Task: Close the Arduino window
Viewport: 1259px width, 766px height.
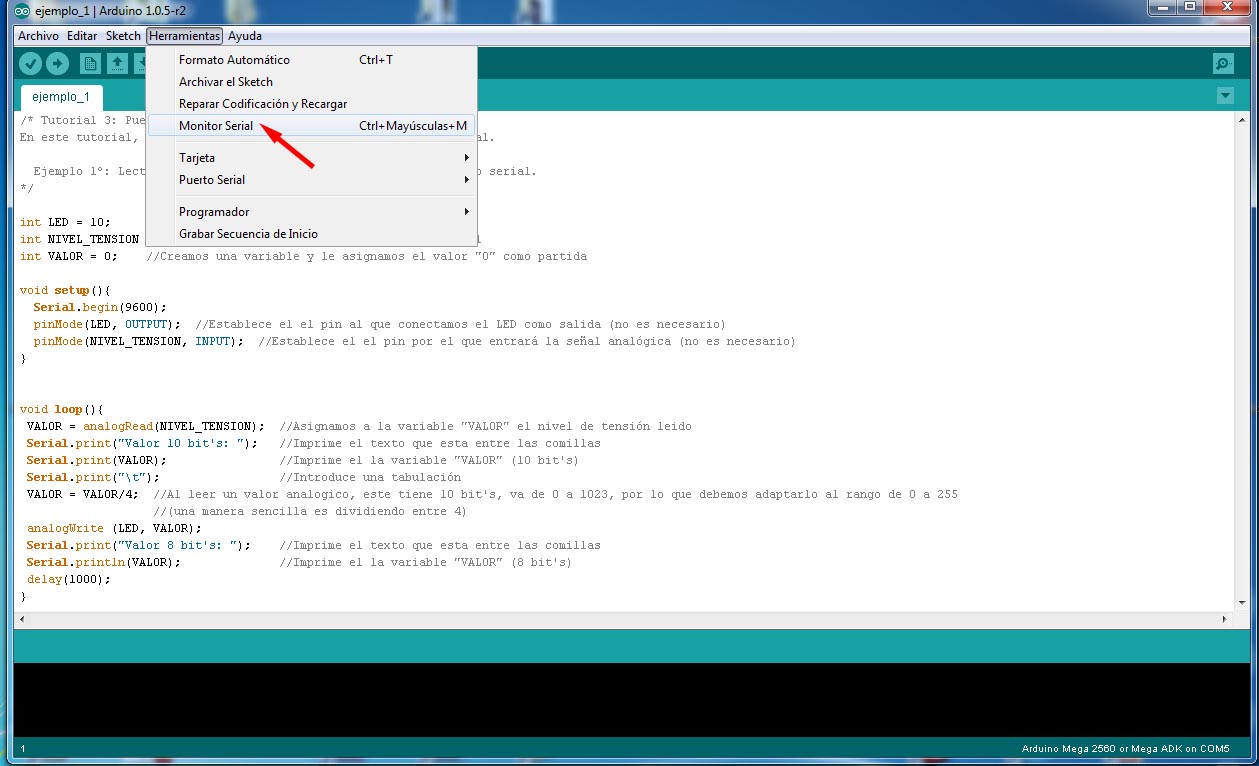Action: pyautogui.click(x=1228, y=7)
